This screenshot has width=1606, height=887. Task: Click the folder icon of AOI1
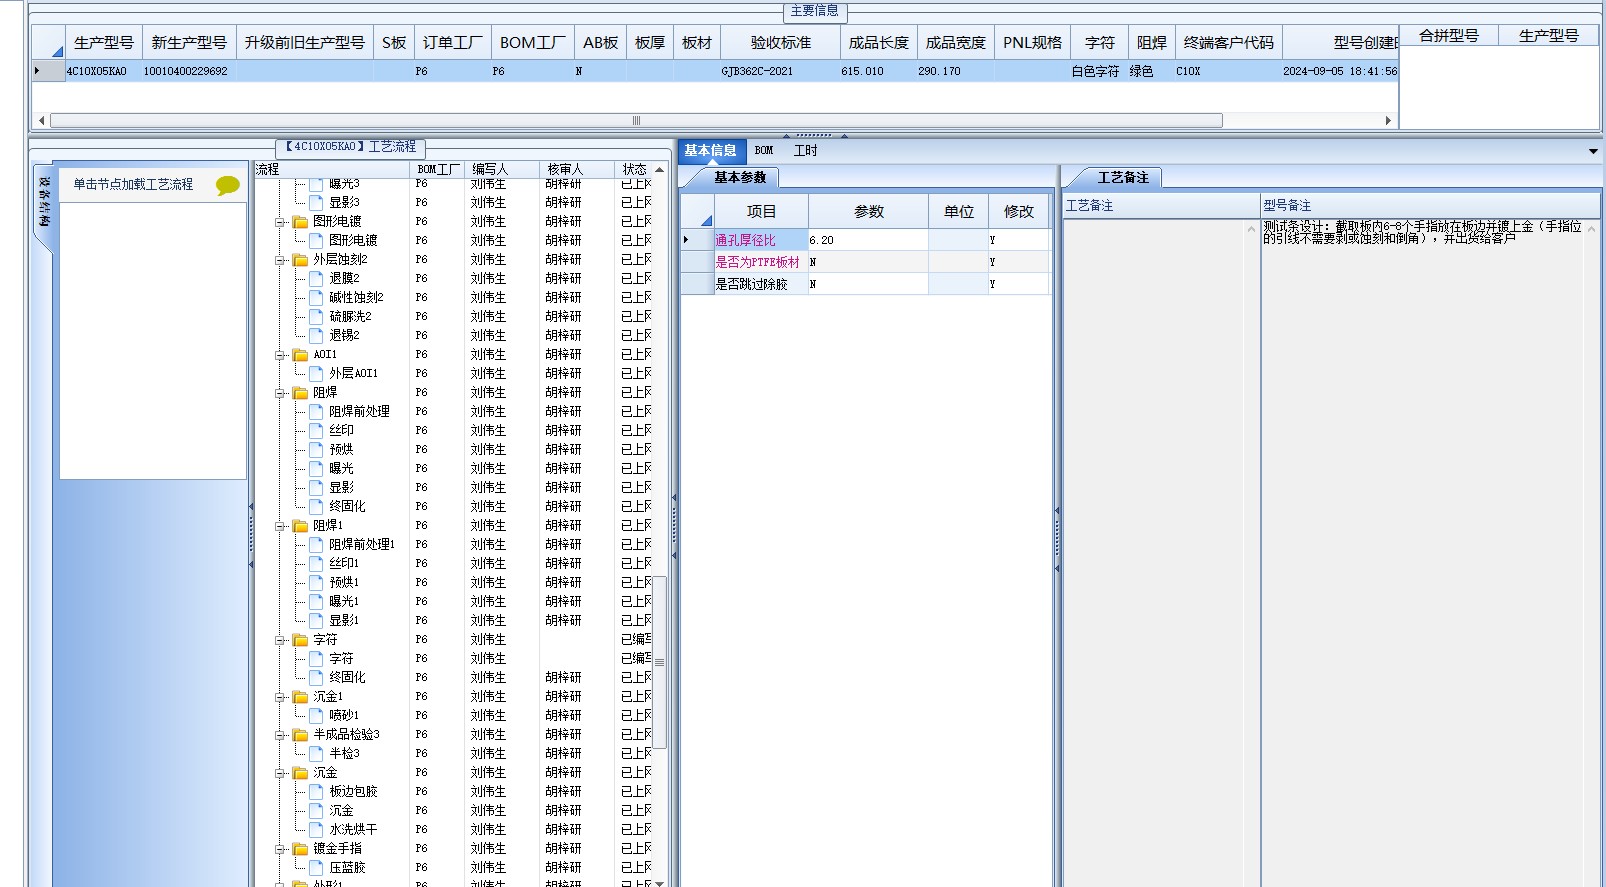[x=300, y=355]
